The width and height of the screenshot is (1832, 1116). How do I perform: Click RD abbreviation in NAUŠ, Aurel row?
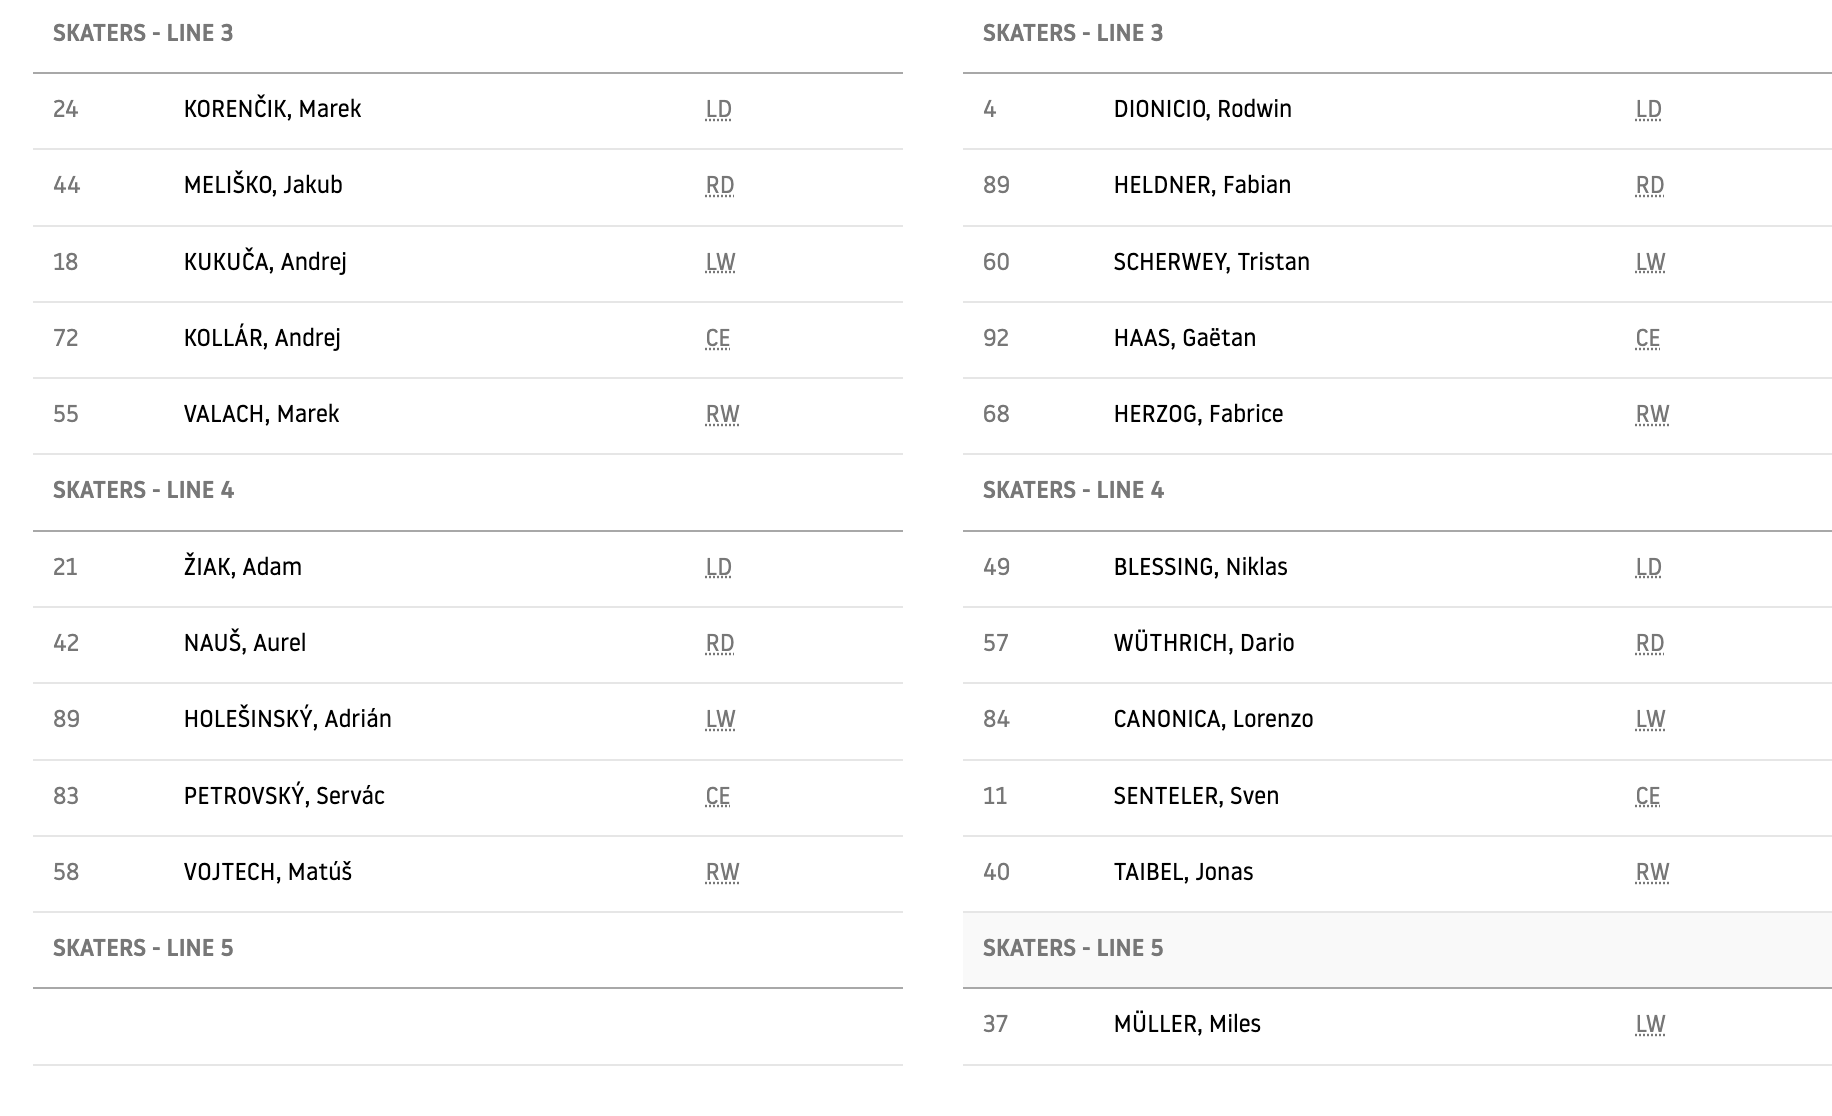[720, 643]
